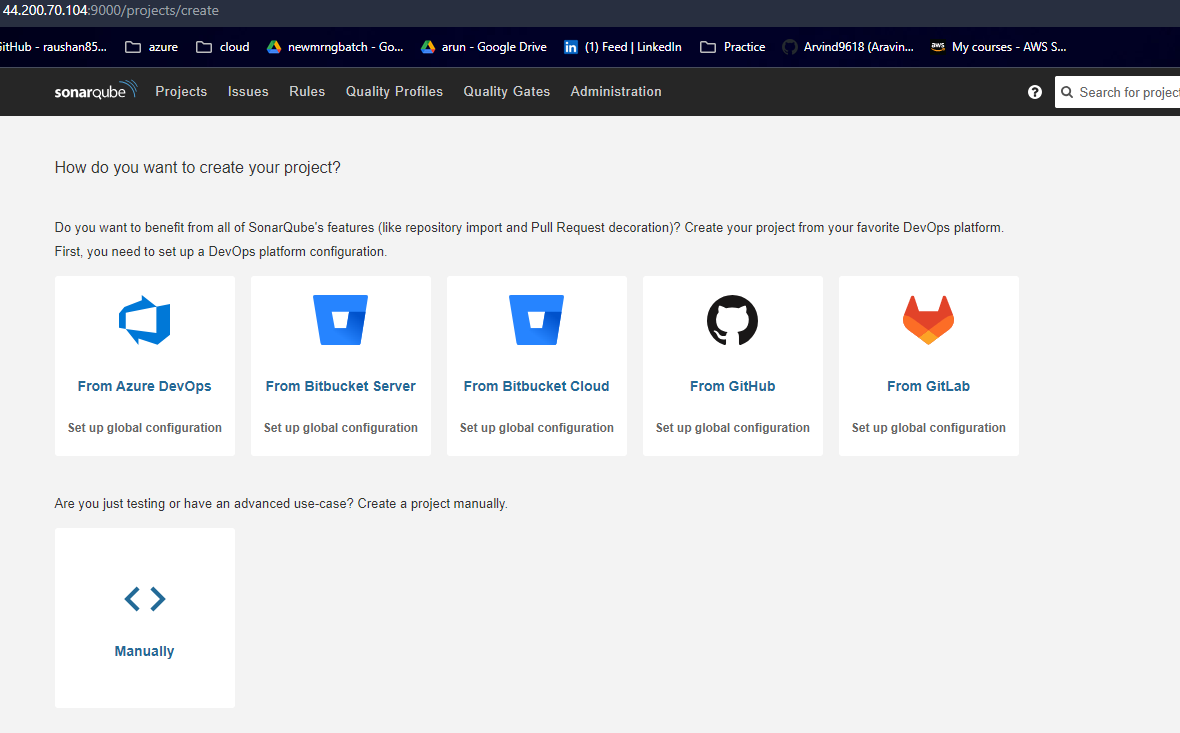Click the Manually code brackets icon
This screenshot has width=1180, height=733.
(145, 599)
